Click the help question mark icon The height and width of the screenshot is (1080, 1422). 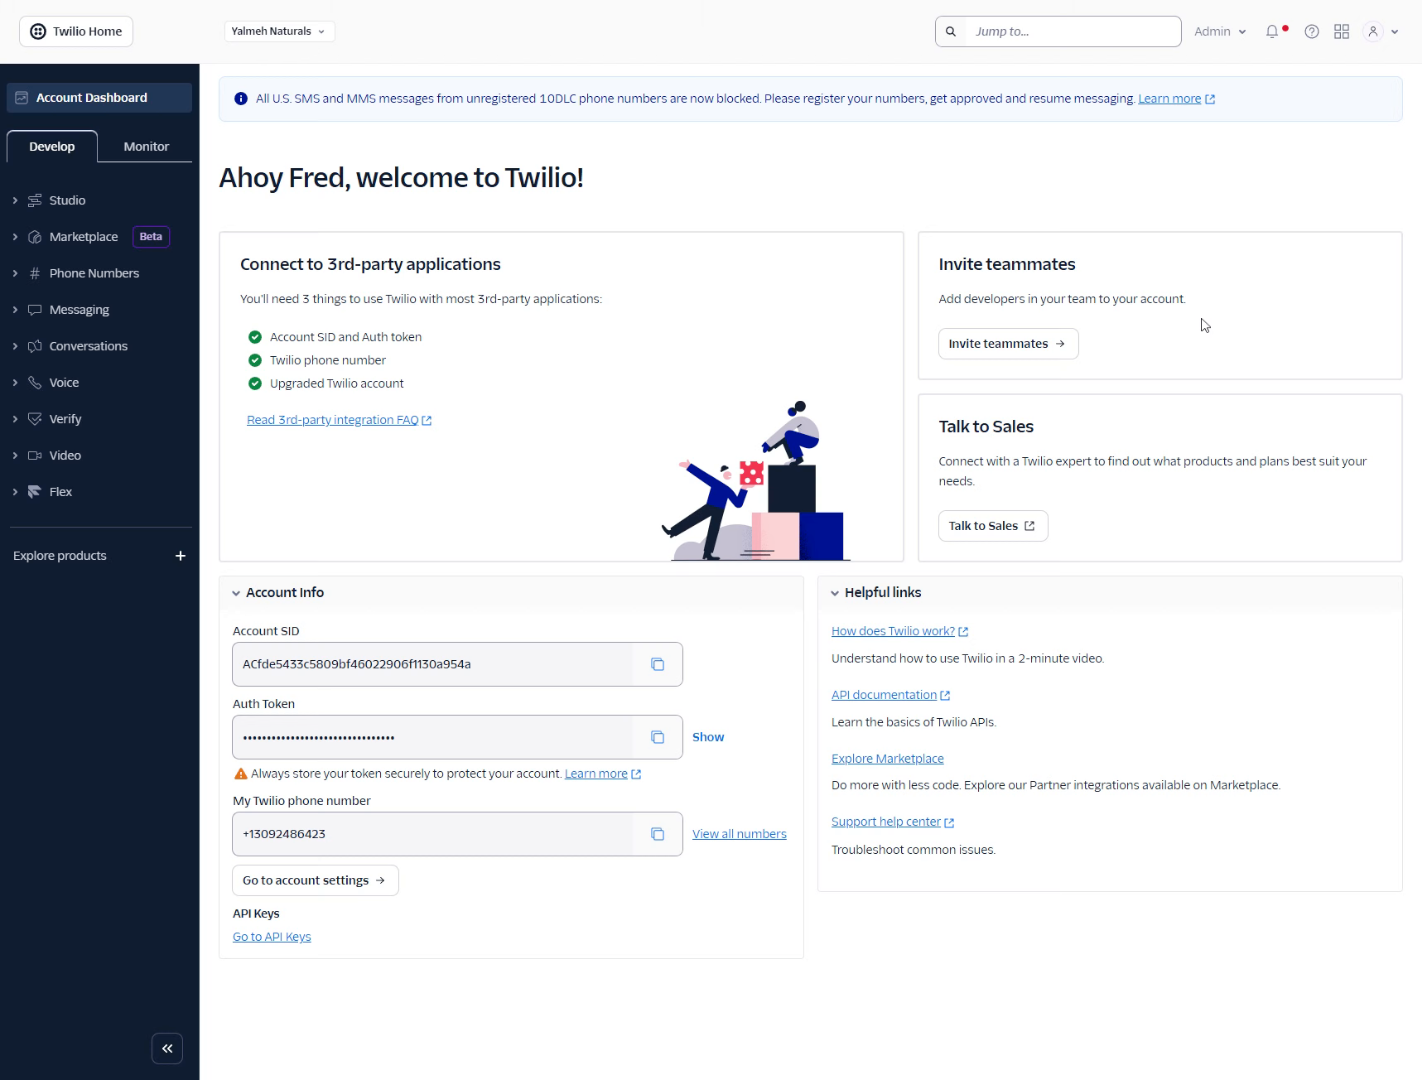coord(1312,31)
